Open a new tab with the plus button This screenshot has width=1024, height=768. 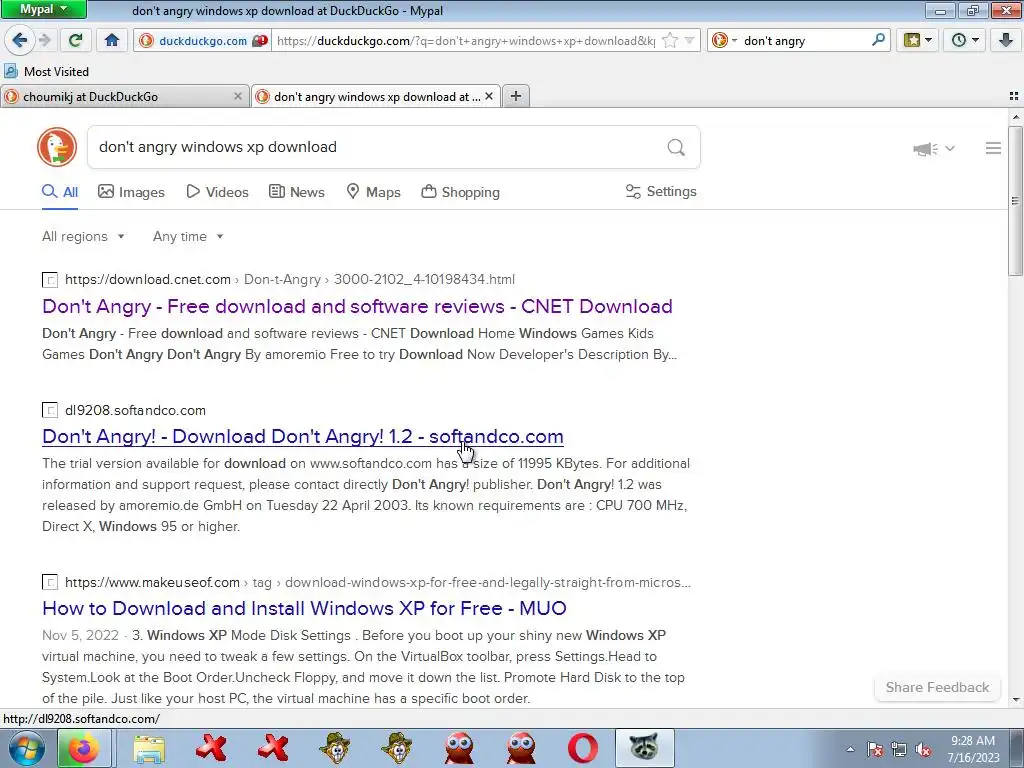[x=516, y=97]
